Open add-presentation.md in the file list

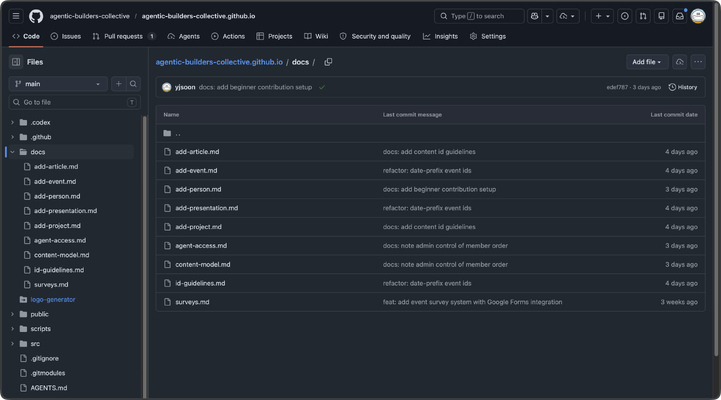(x=206, y=208)
